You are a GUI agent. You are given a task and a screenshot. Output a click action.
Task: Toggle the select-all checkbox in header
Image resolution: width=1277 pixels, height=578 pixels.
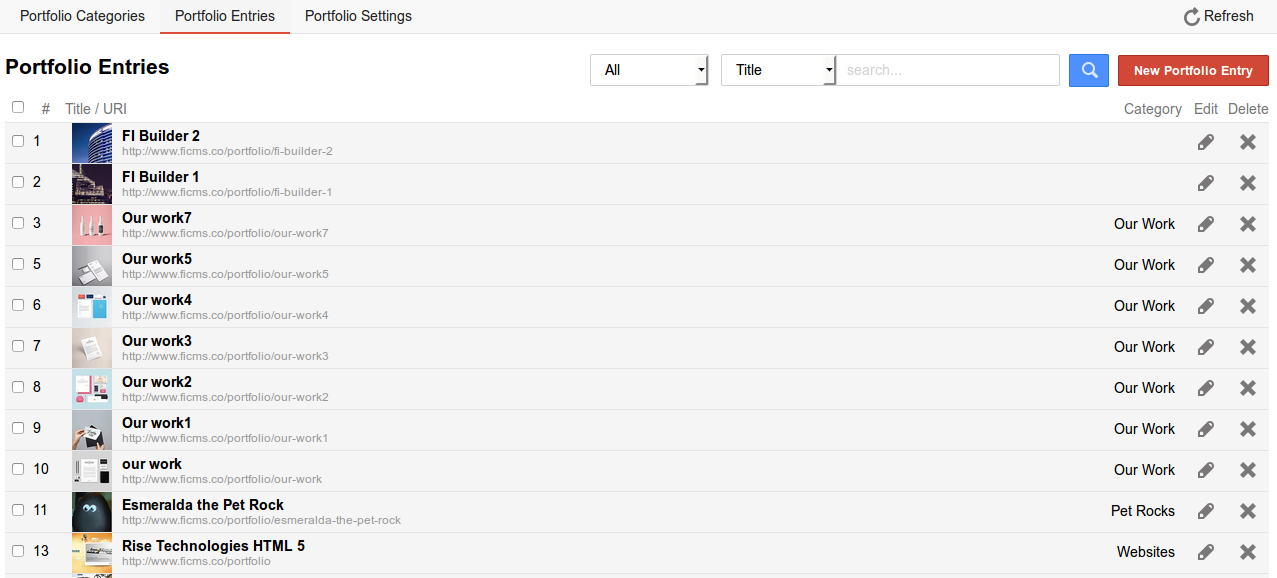[x=18, y=107]
